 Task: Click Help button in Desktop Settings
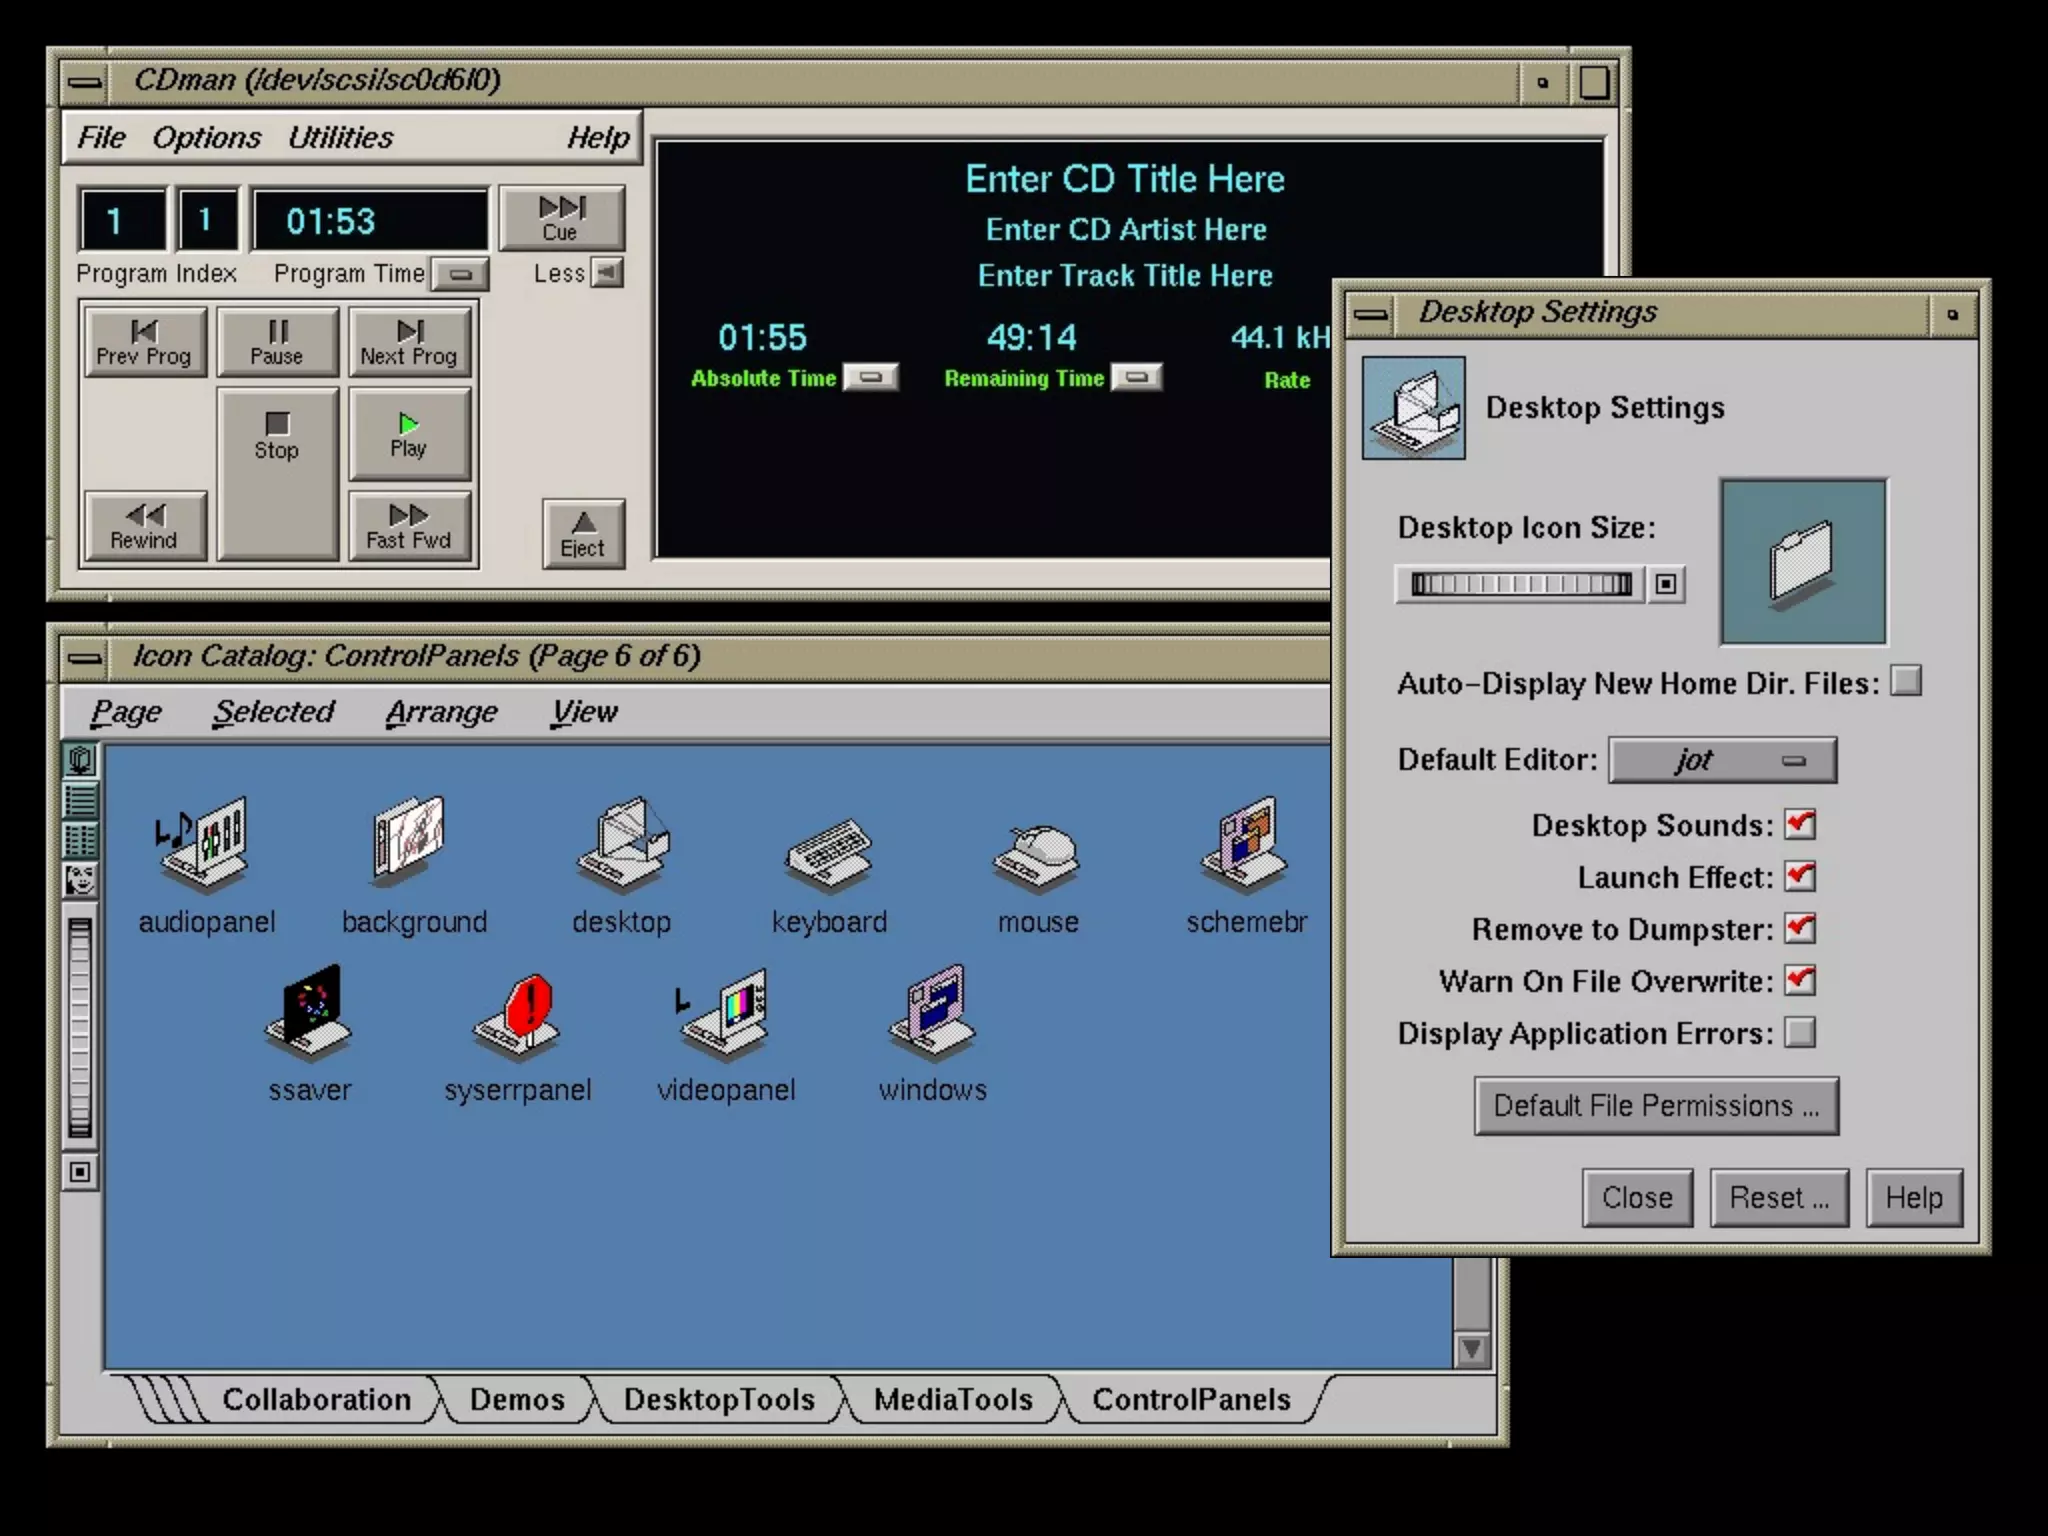(x=1914, y=1197)
